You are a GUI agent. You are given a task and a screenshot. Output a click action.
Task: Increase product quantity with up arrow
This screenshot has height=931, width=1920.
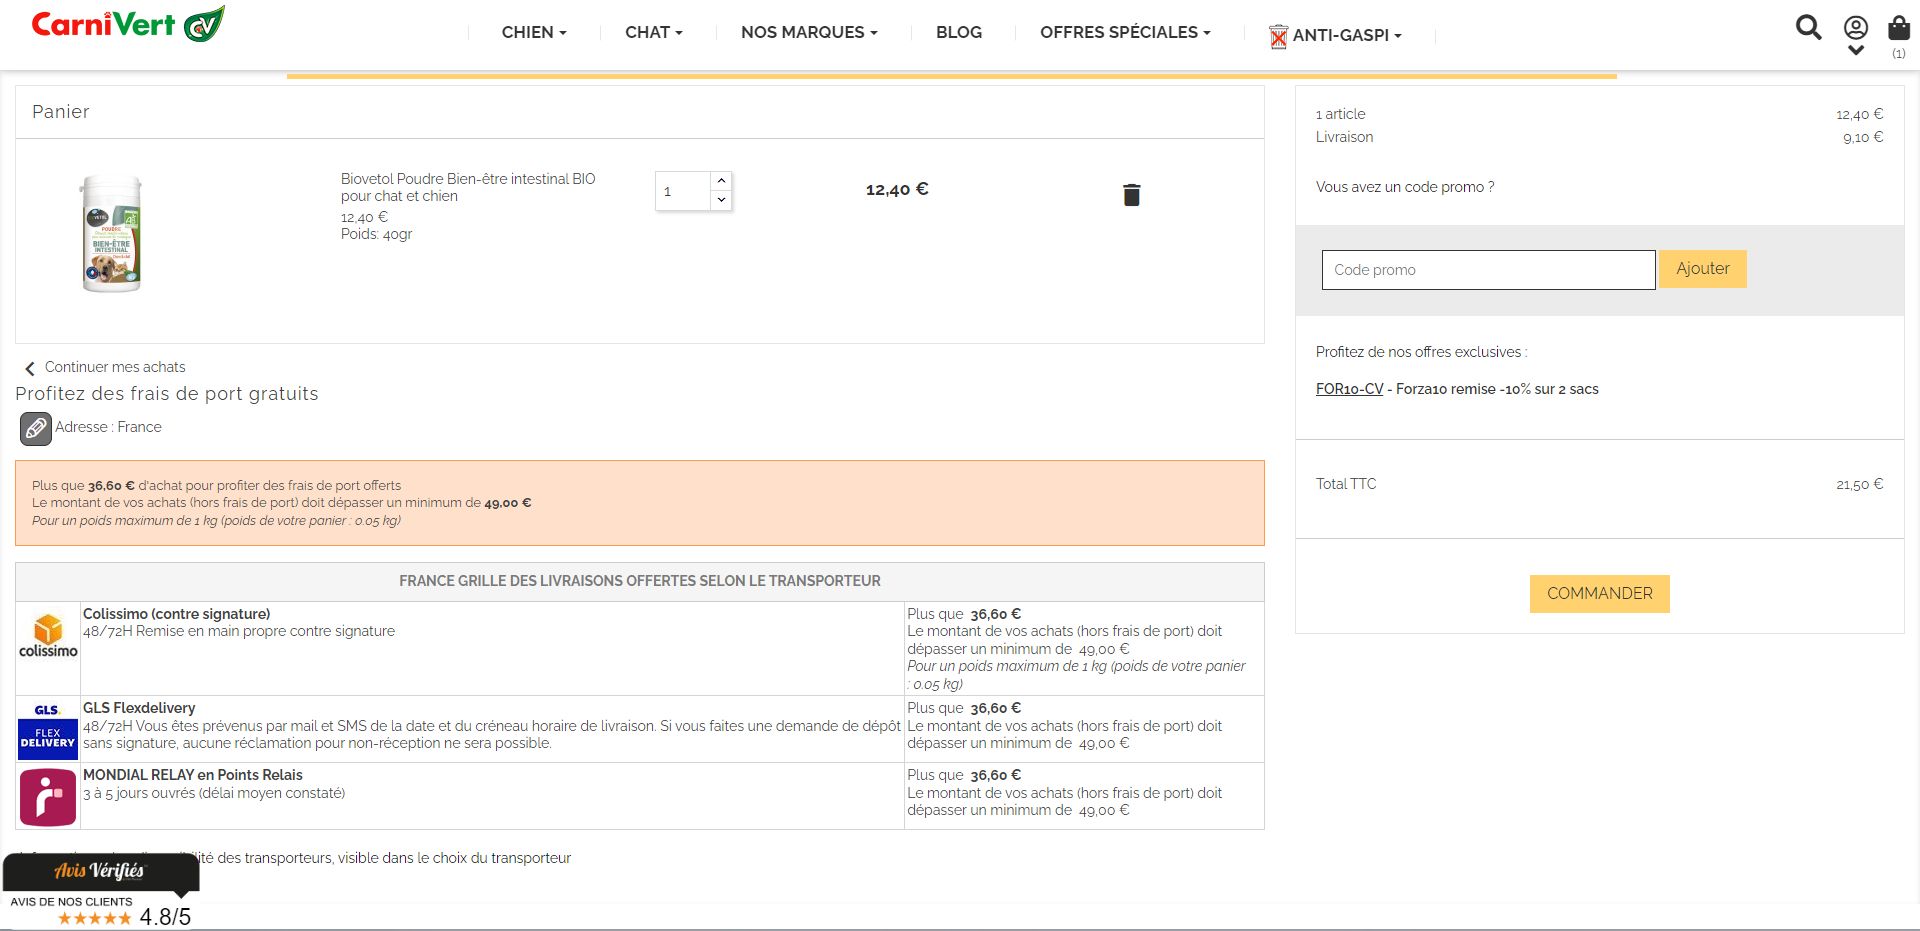[x=721, y=181]
